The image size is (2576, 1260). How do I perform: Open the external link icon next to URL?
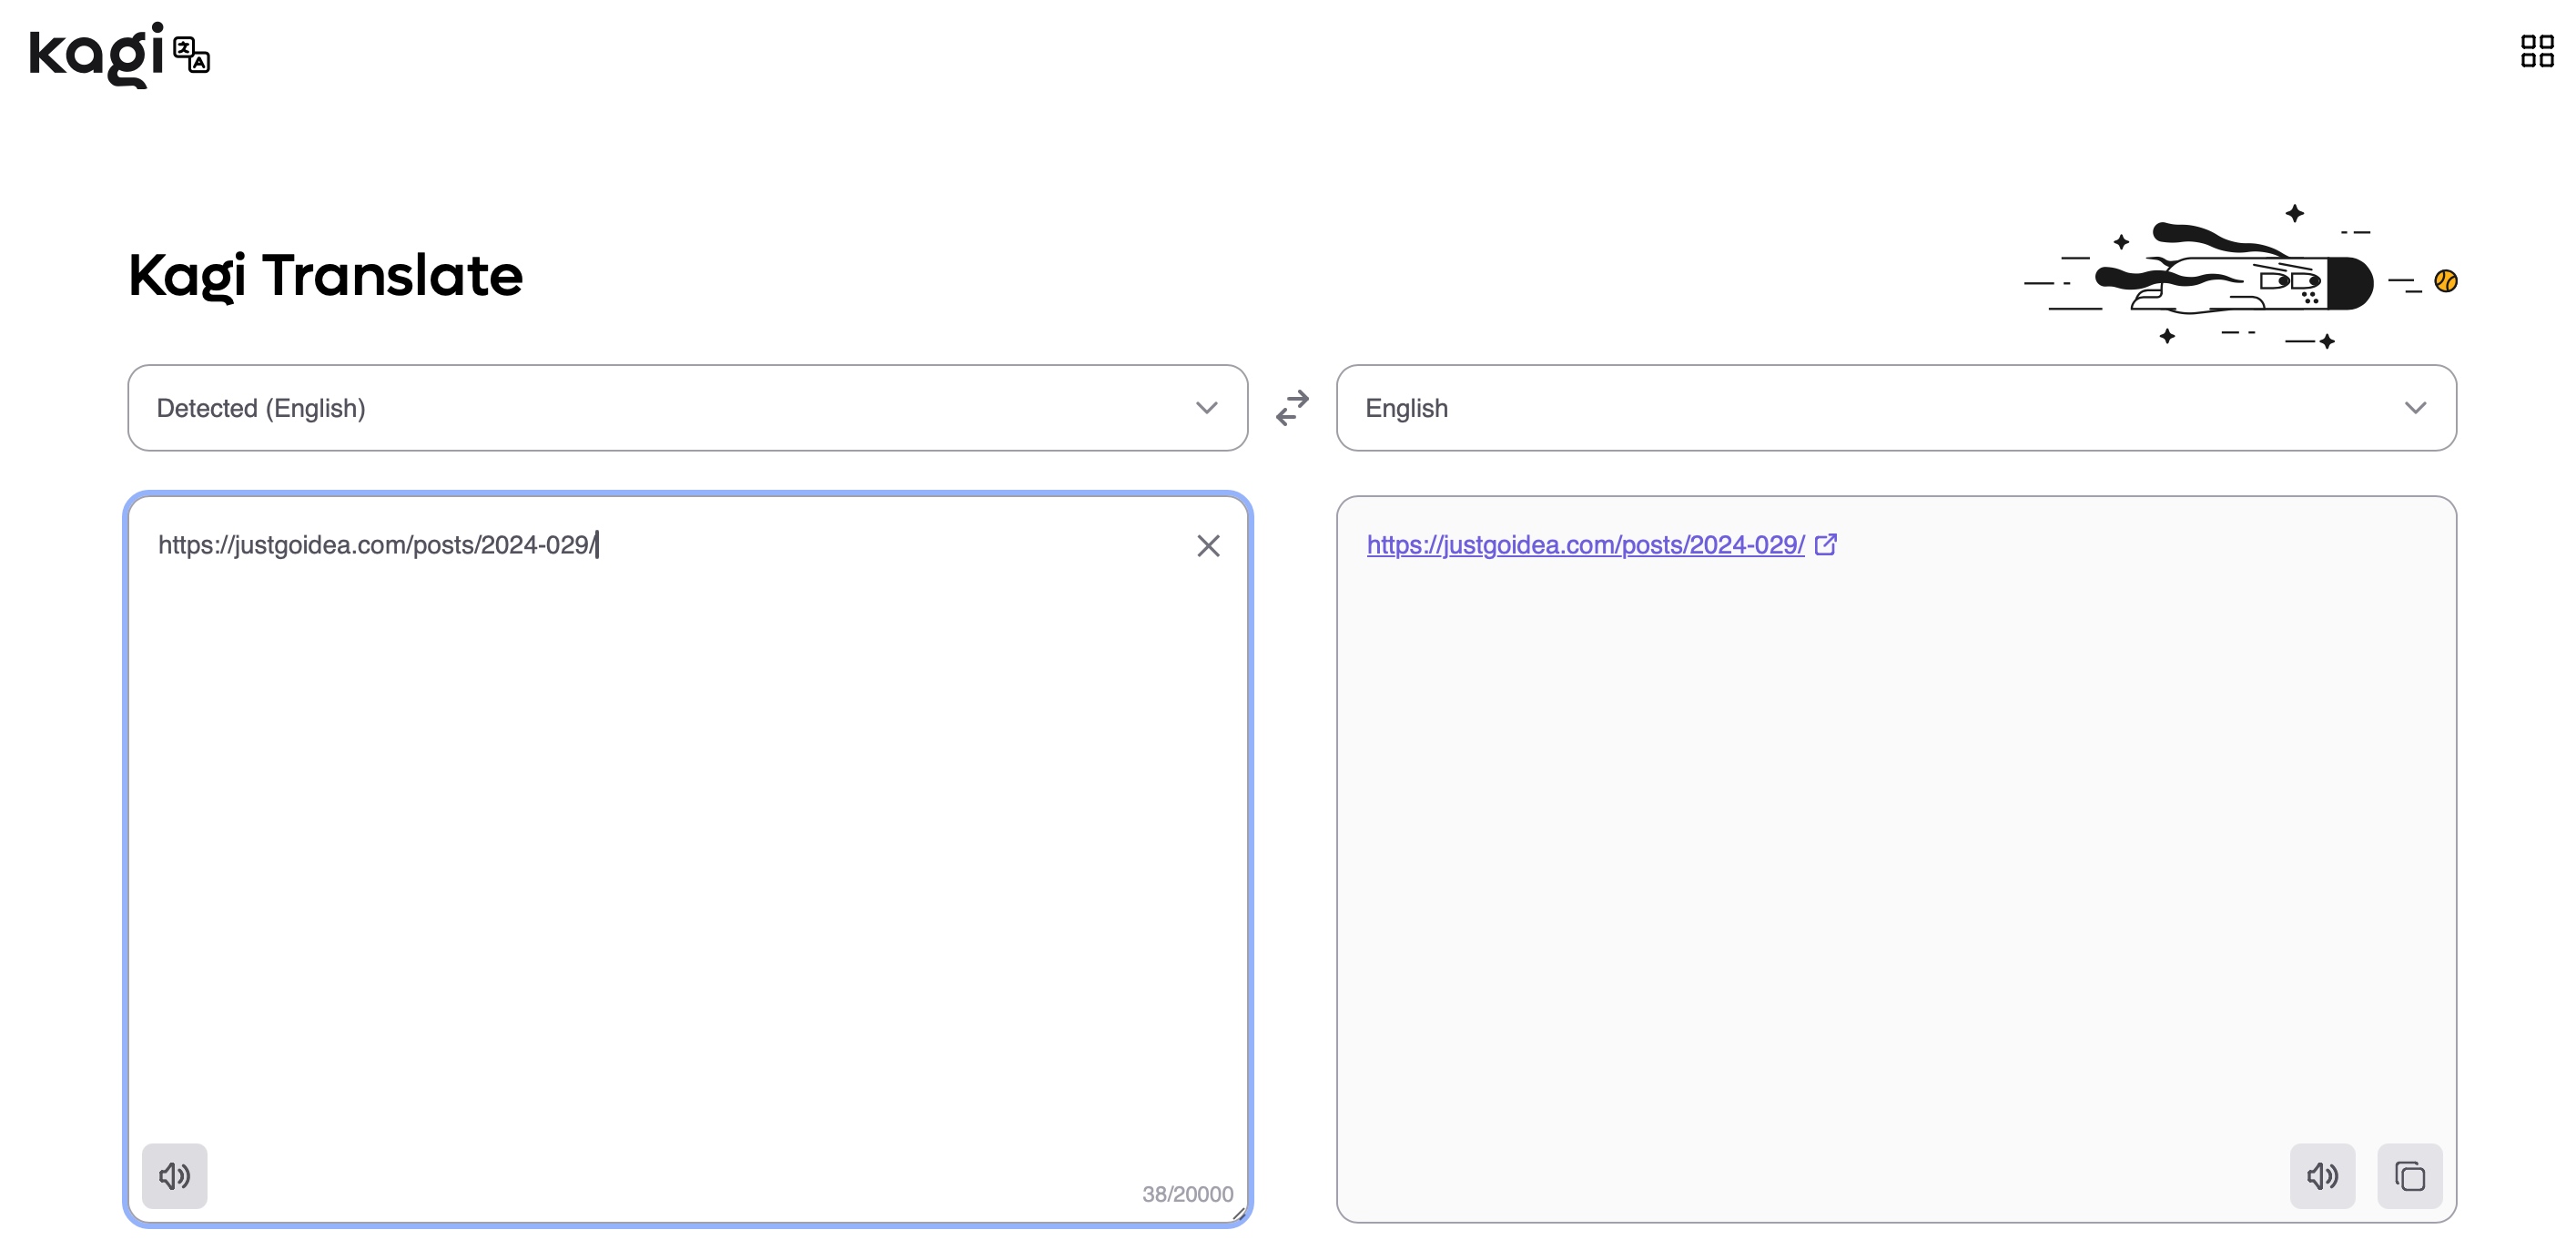(x=1826, y=544)
